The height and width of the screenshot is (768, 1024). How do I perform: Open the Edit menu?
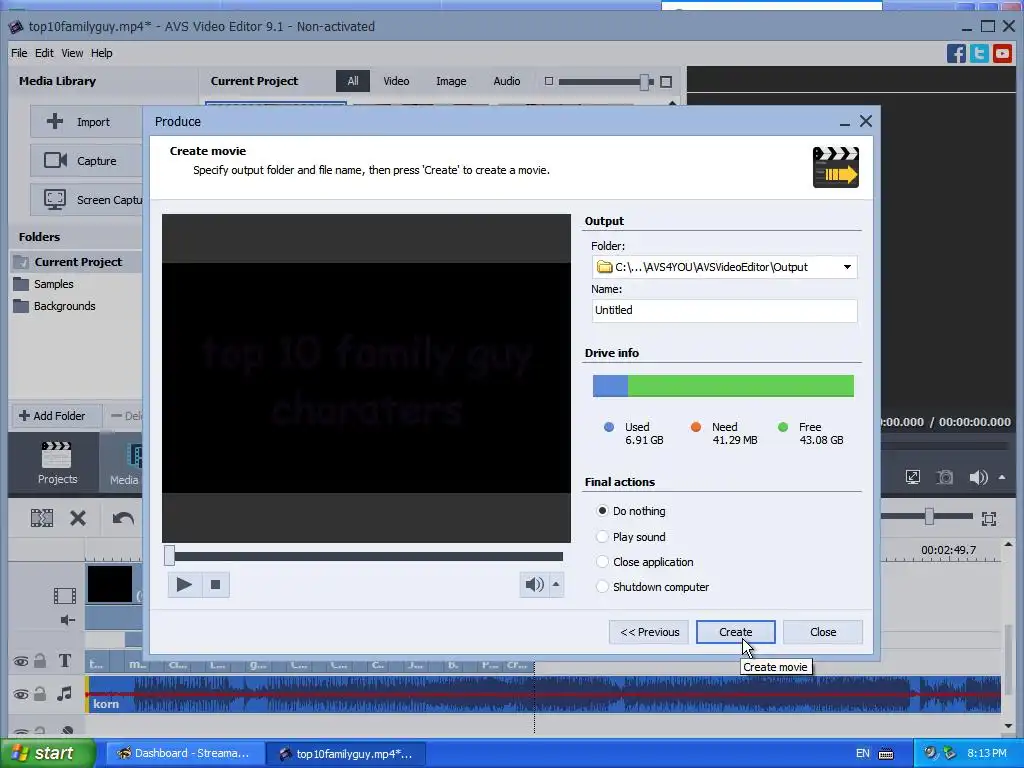(44, 53)
